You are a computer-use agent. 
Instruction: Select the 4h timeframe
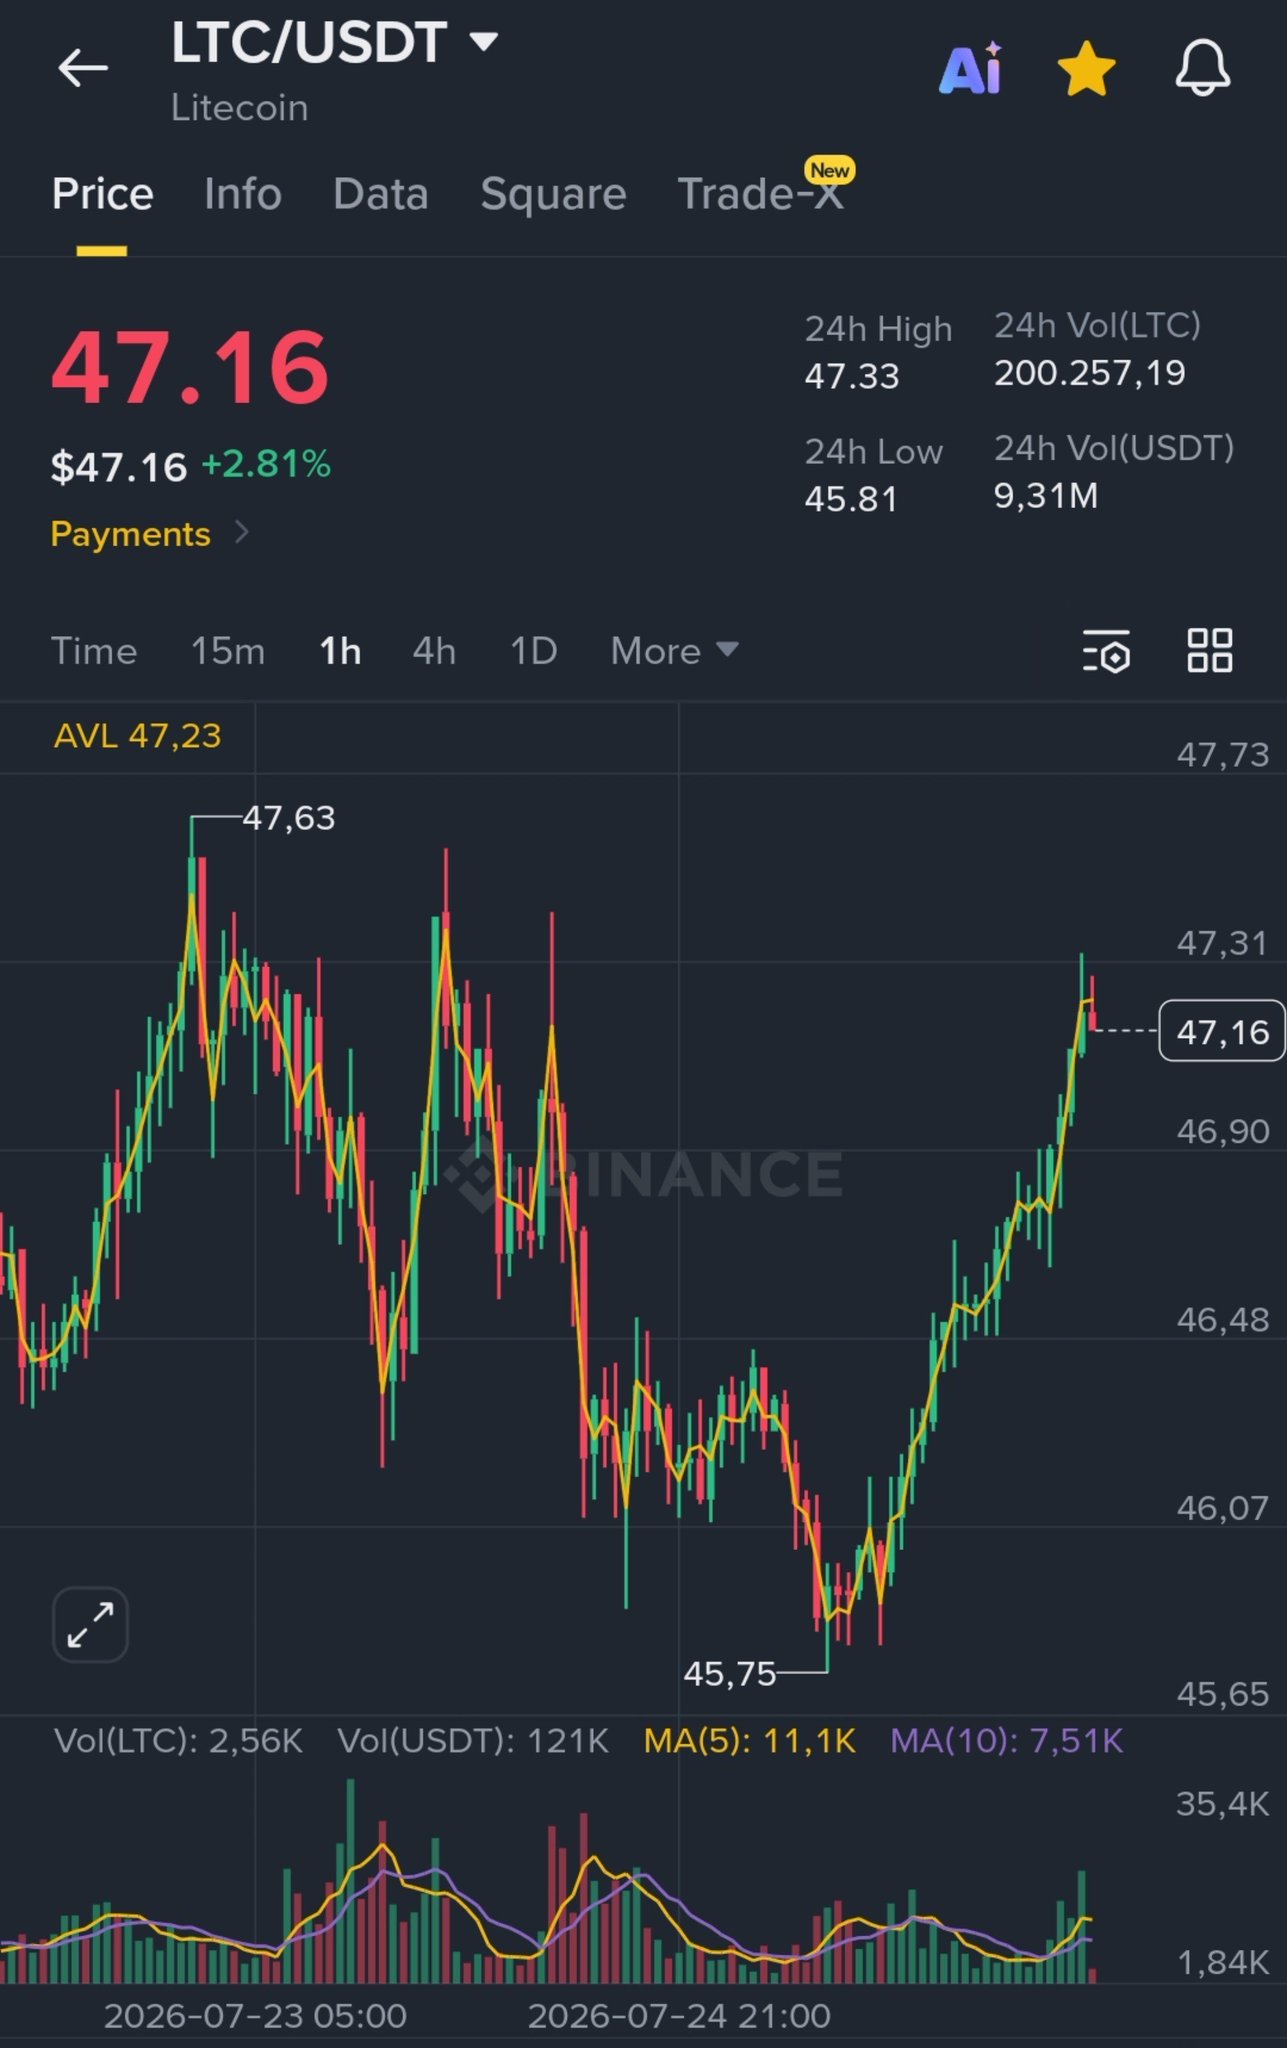434,651
